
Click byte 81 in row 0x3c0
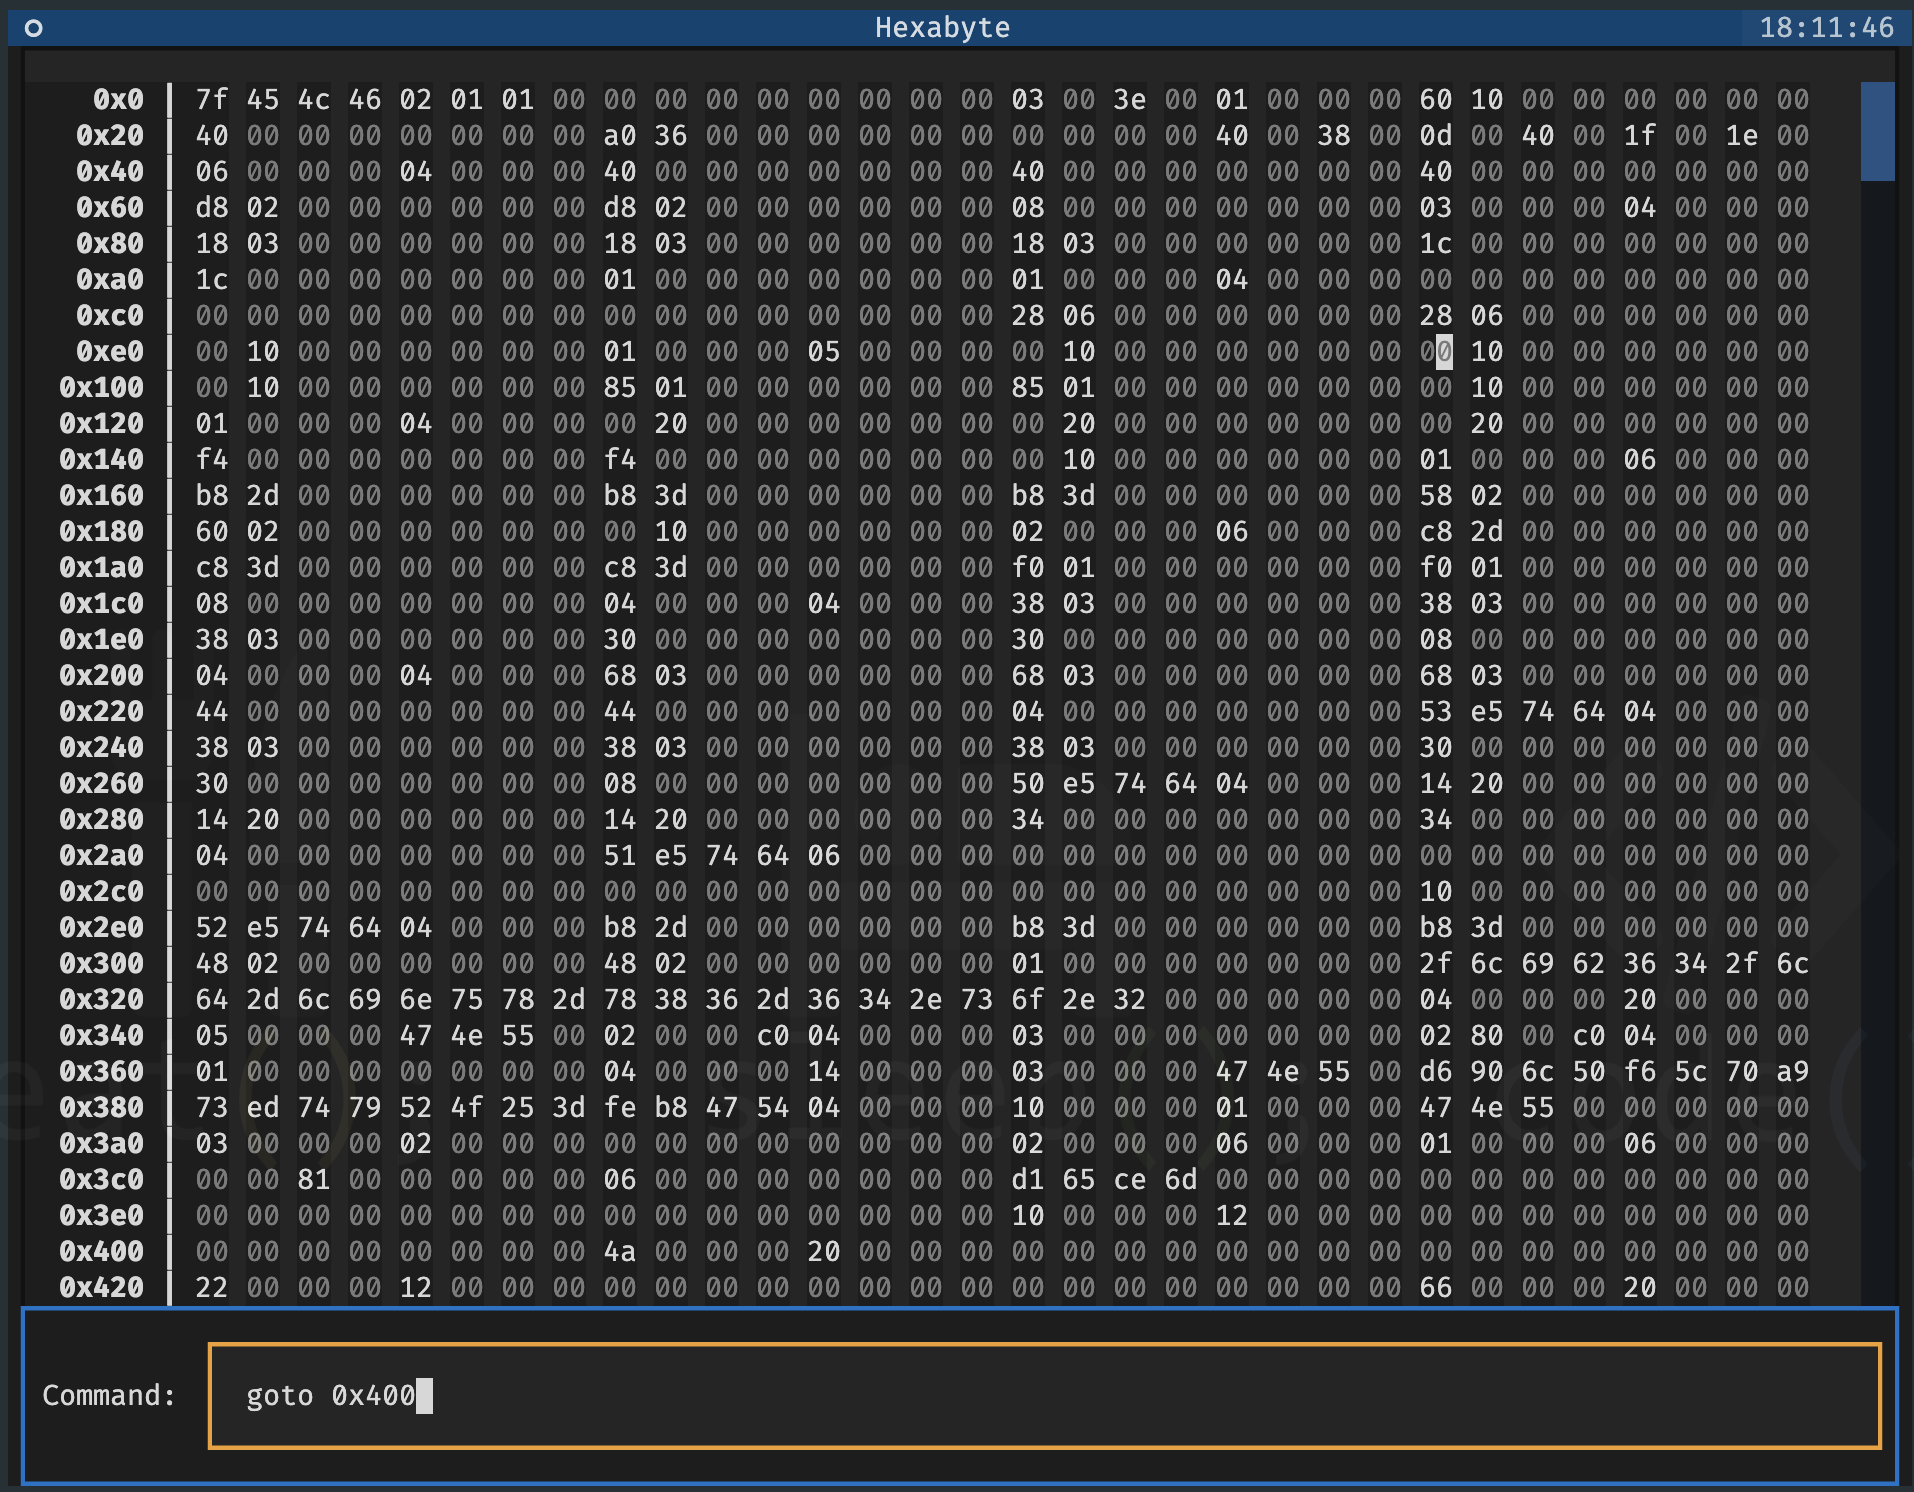[x=314, y=1179]
